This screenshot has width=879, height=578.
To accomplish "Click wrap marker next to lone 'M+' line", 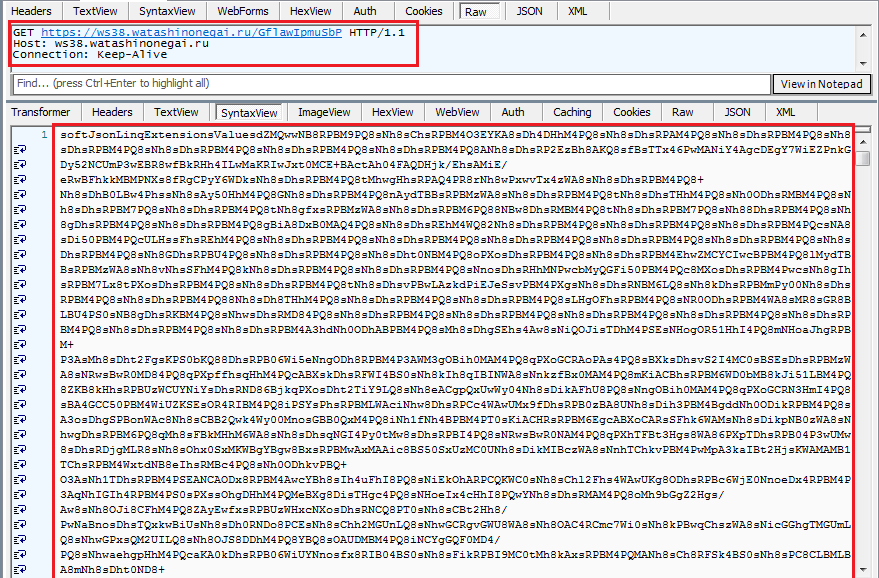I will (18, 343).
